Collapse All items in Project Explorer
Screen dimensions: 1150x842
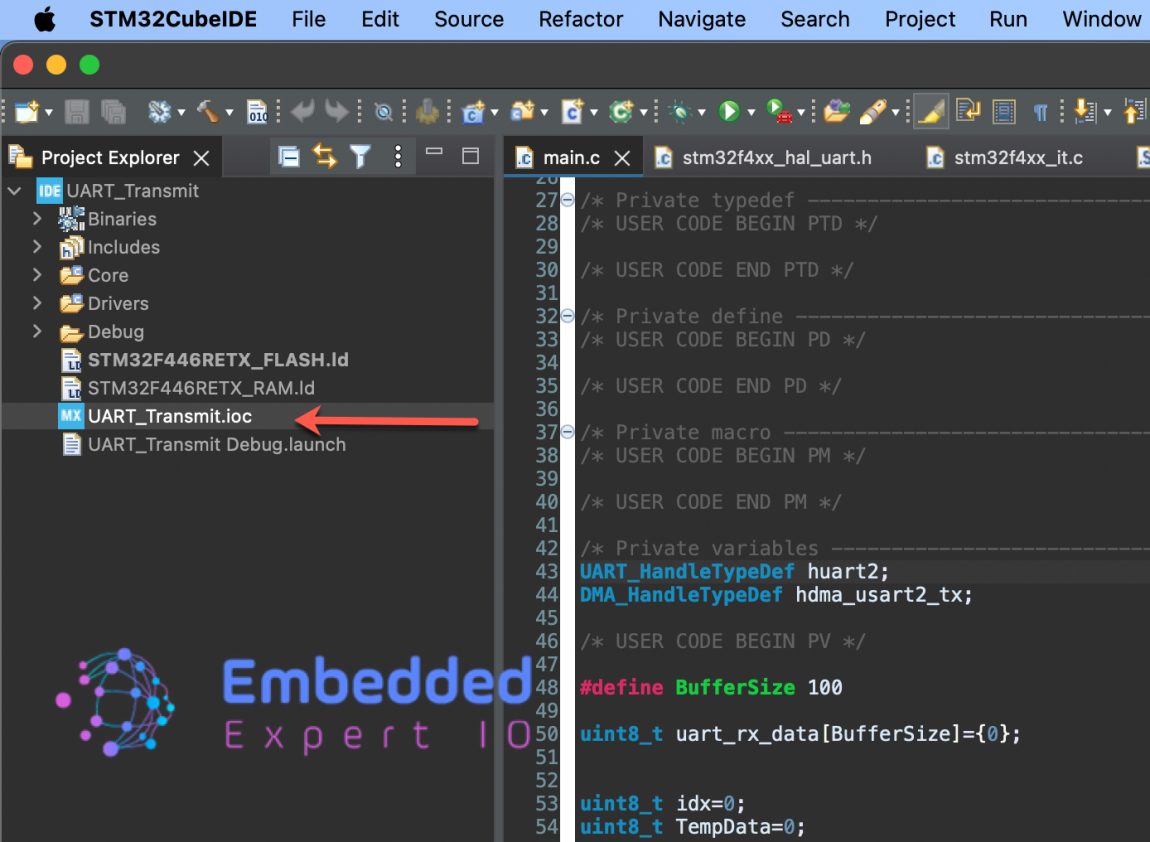289,157
